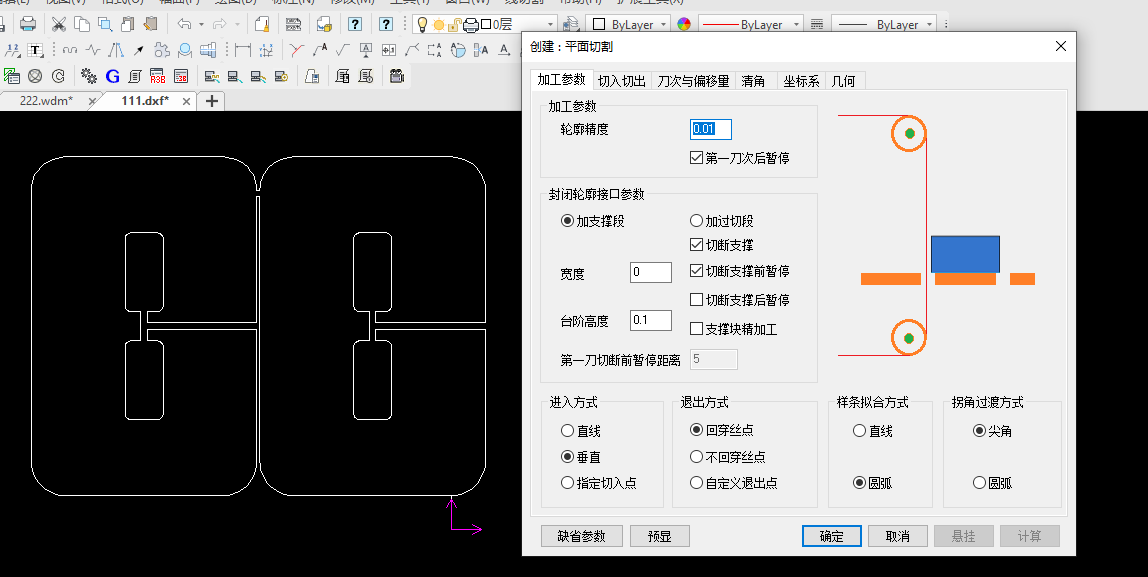Click the movie camera simulation icon
The height and width of the screenshot is (577, 1148).
tap(397, 76)
